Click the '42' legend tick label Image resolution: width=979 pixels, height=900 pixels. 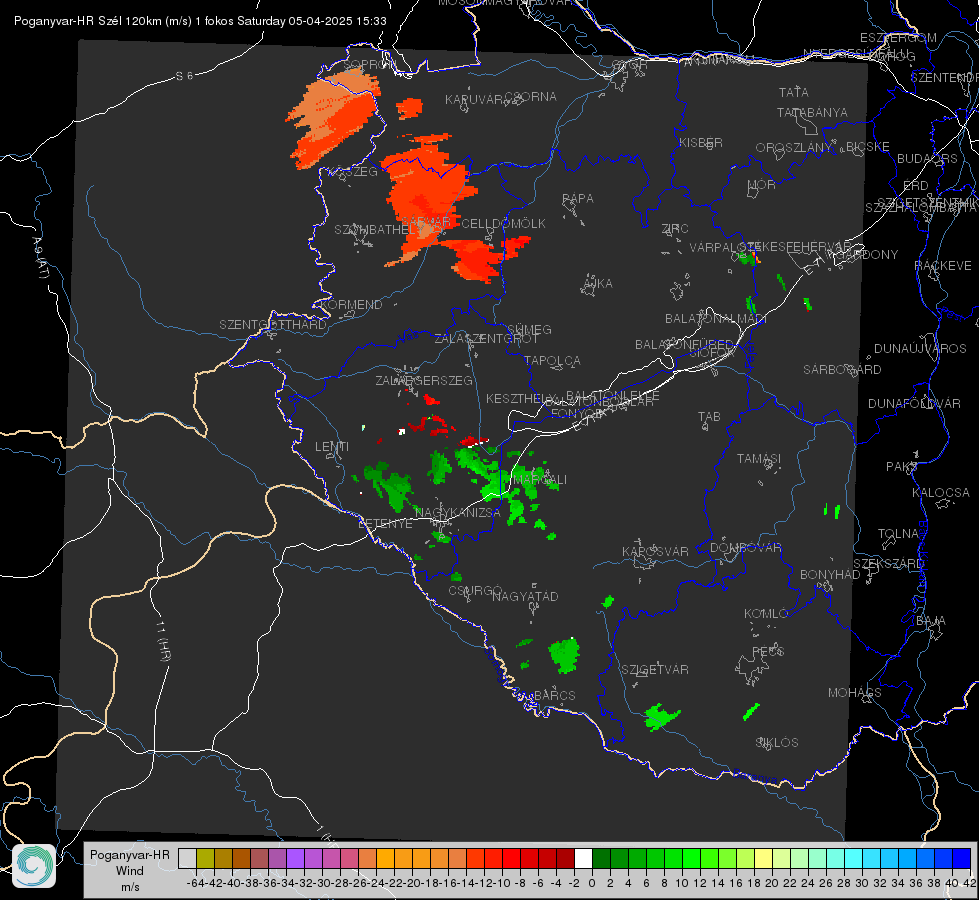969,883
